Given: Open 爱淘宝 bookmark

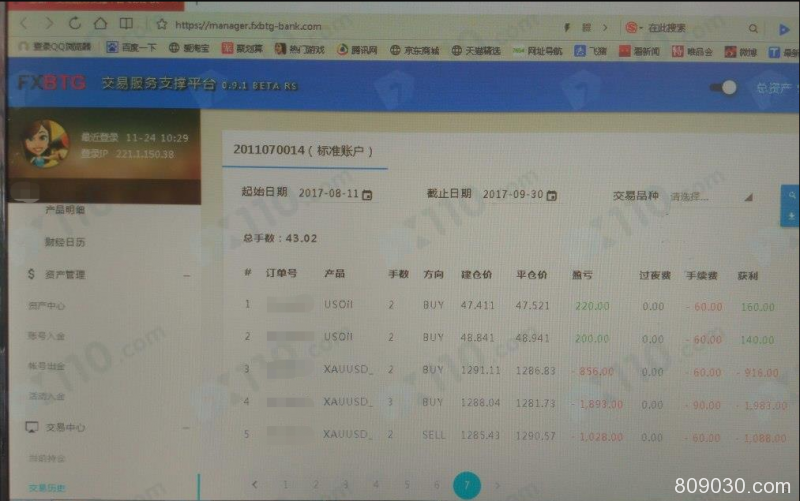Looking at the screenshot, I should (189, 48).
